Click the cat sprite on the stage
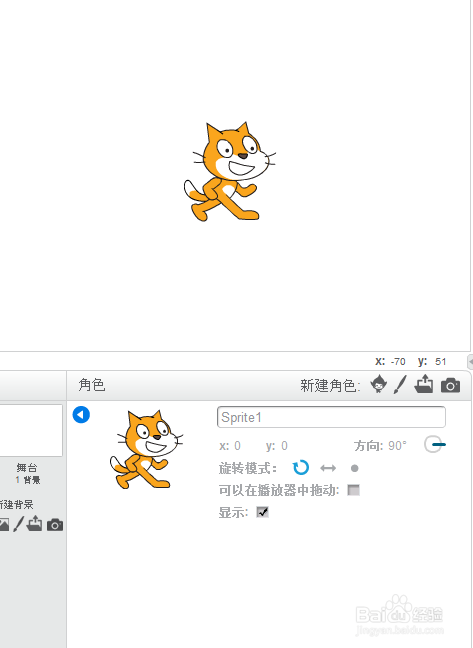Image resolution: width=473 pixels, height=648 pixels. point(230,172)
